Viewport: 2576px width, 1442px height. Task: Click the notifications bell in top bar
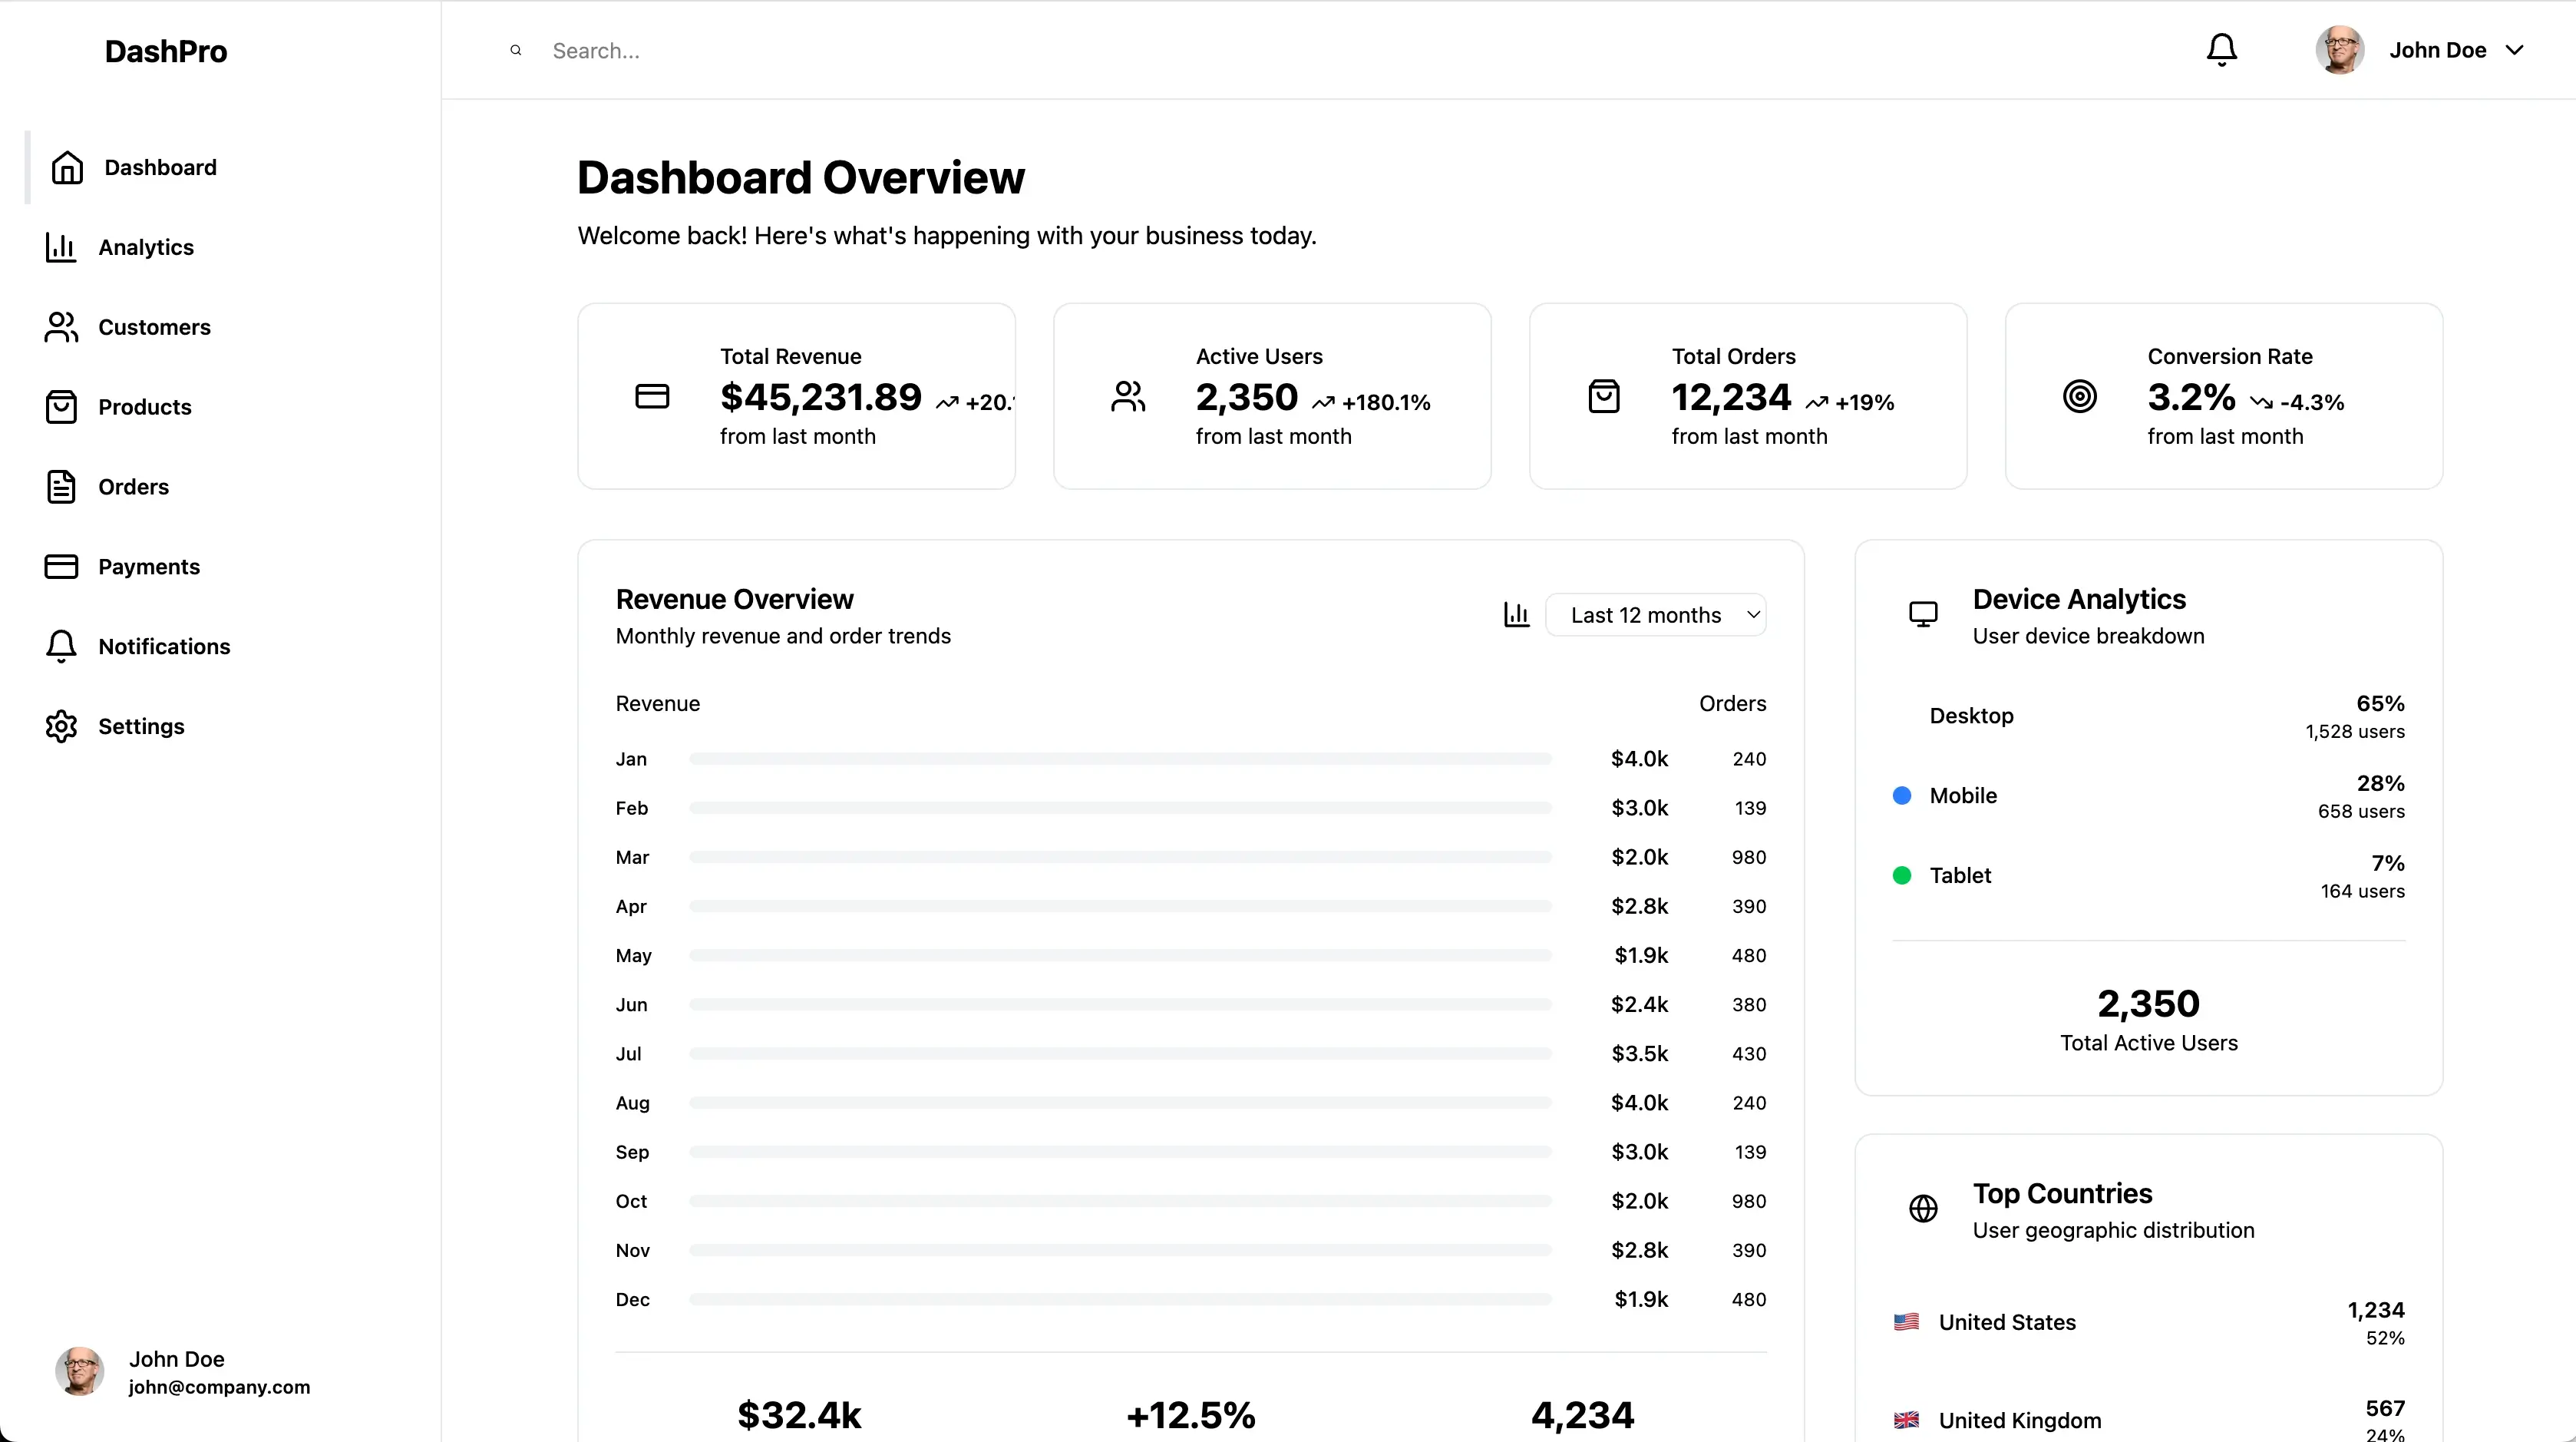pos(2220,49)
